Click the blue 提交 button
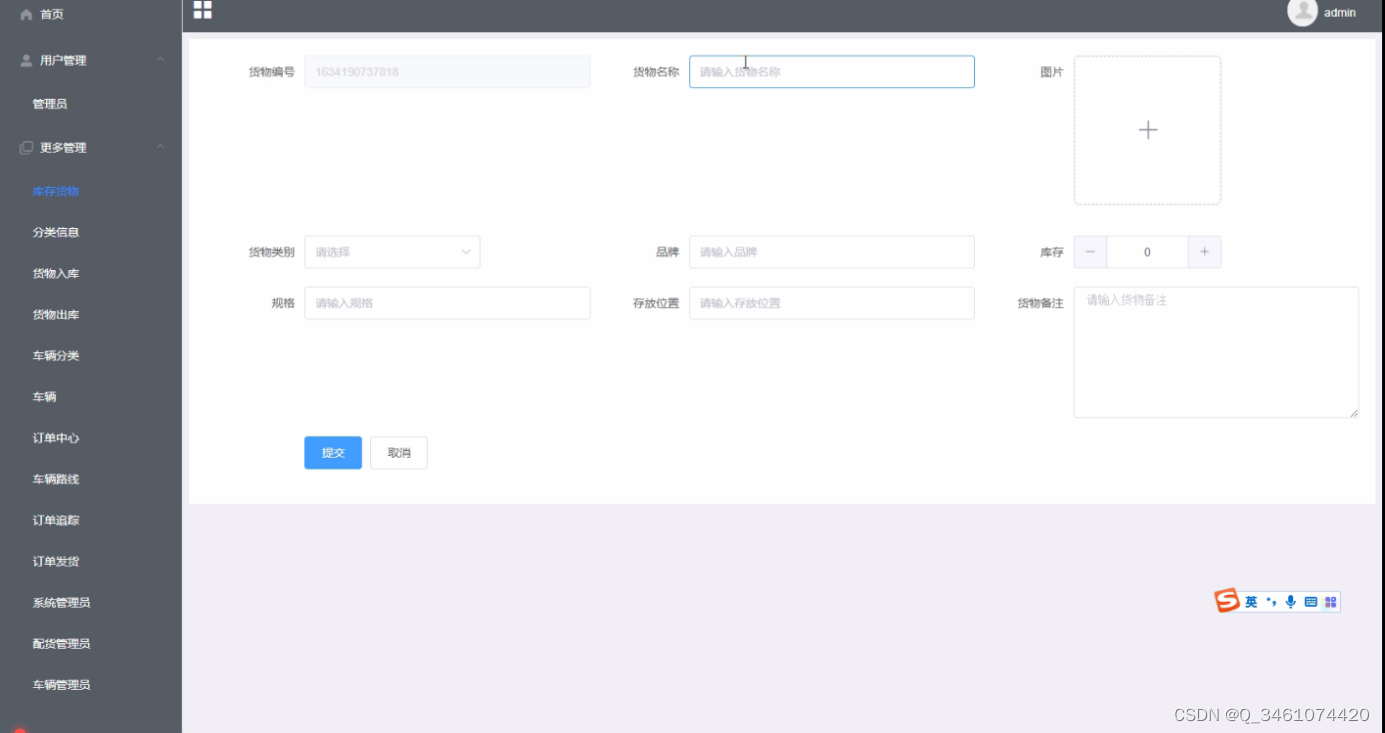The width and height of the screenshot is (1385, 733). tap(333, 453)
